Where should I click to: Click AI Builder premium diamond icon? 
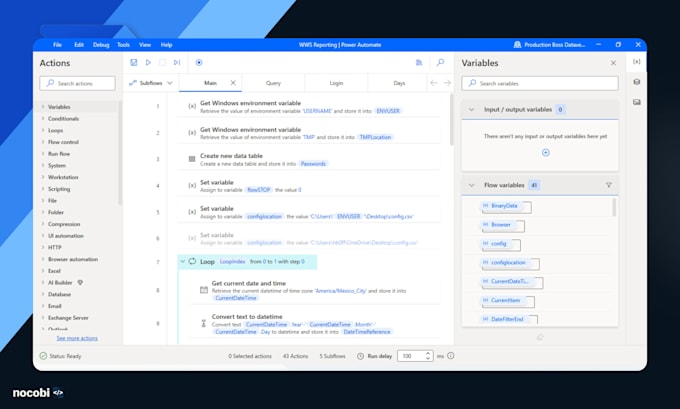click(x=80, y=282)
